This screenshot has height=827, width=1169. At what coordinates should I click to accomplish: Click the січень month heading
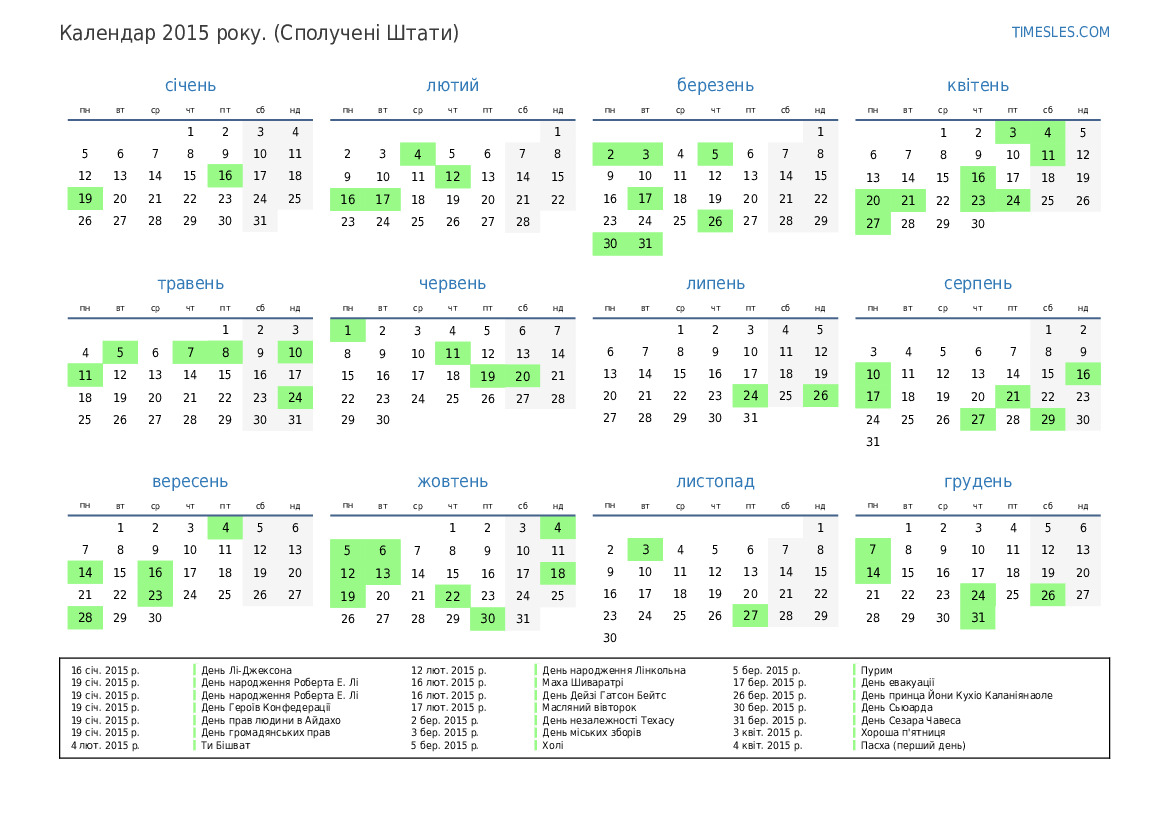[190, 86]
